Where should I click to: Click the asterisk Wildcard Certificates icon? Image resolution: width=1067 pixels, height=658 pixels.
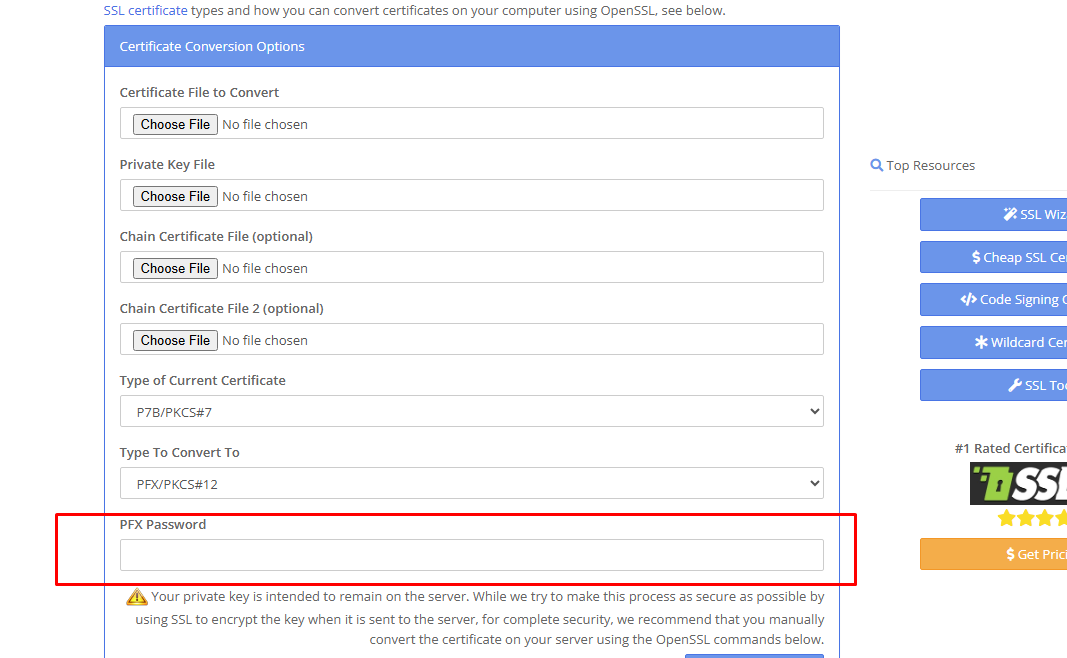coord(981,342)
